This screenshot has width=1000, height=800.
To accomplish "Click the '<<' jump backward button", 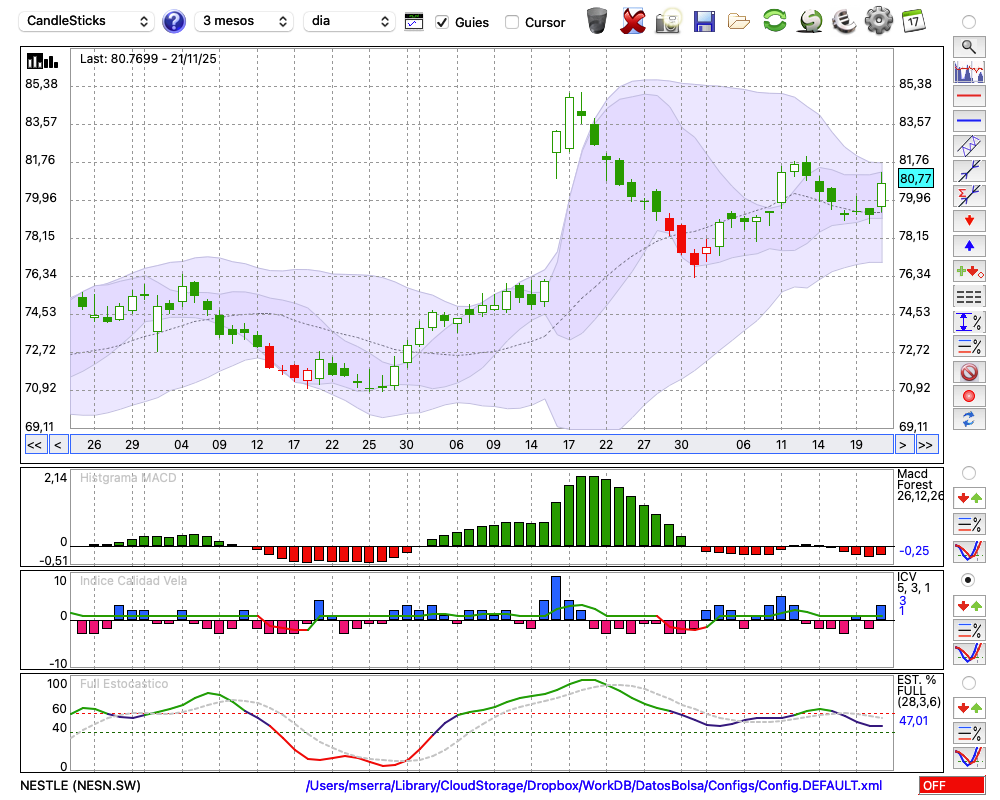I will (34, 444).
